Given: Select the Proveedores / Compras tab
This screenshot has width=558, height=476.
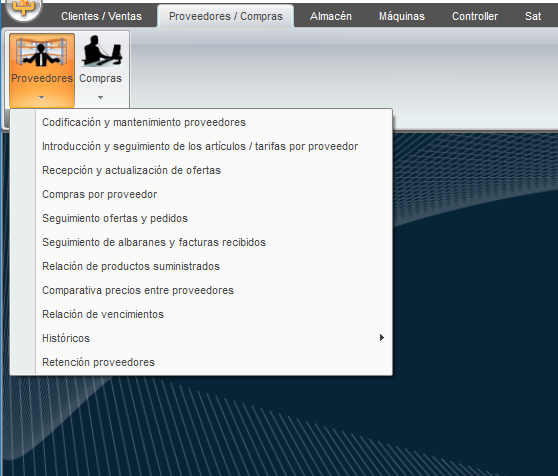Looking at the screenshot, I should click(x=226, y=16).
